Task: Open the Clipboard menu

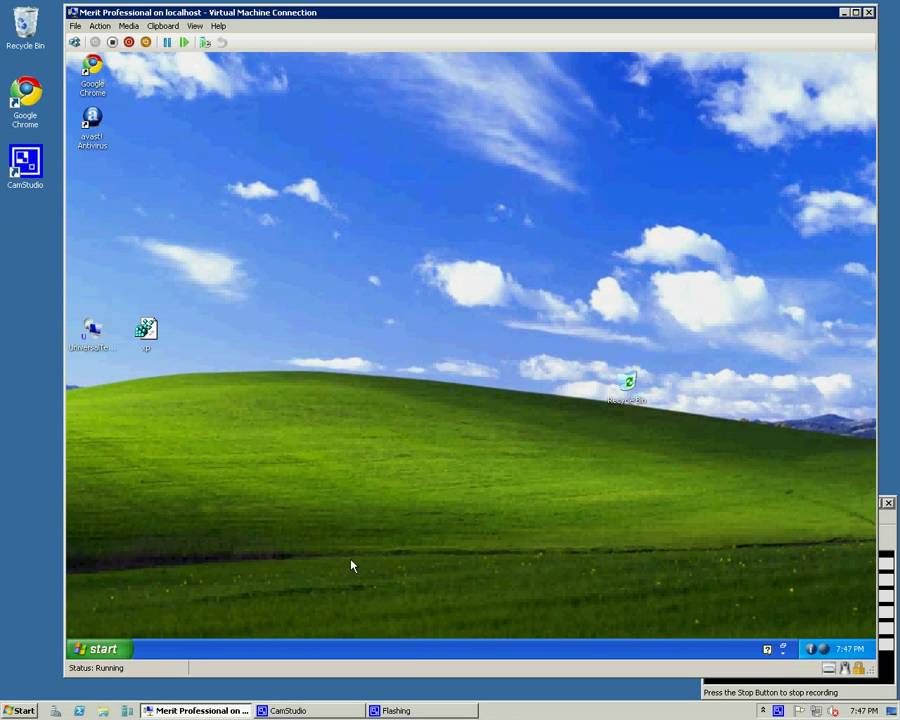Action: pos(163,26)
